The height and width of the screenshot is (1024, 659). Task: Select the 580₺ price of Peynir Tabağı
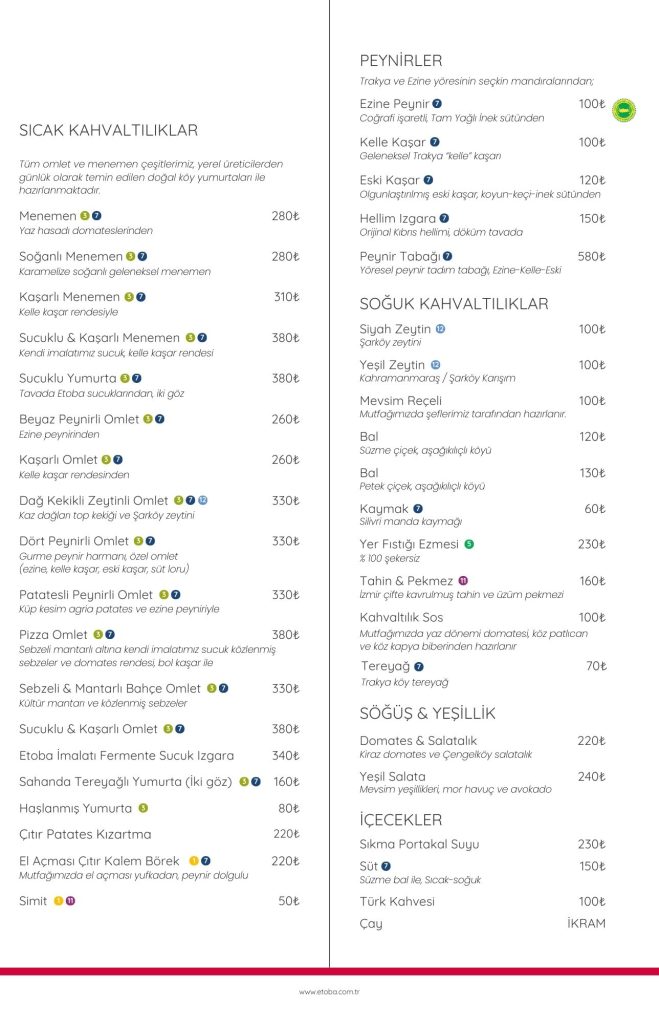[x=591, y=256]
